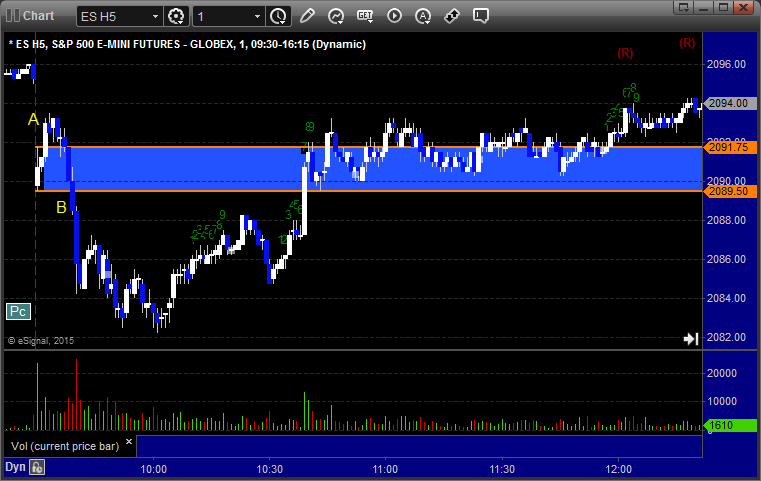Click the Pc previous close marker
Image resolution: width=761 pixels, height=481 pixels.
[x=18, y=311]
